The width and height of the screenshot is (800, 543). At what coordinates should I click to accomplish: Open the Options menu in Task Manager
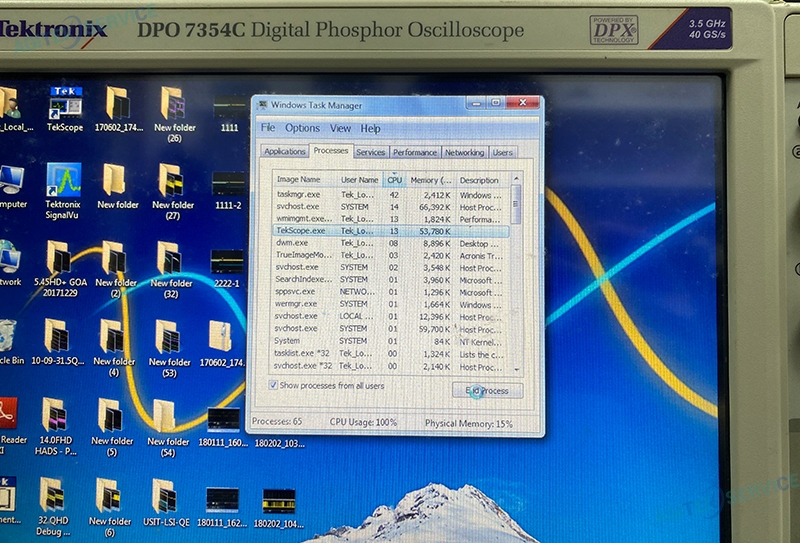point(302,128)
